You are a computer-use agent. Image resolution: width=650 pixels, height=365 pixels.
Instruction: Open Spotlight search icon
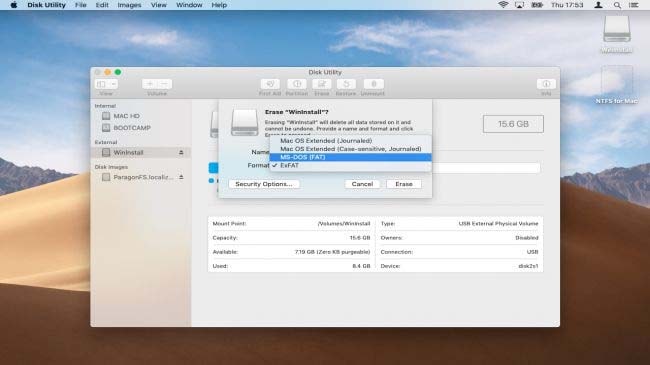point(617,5)
